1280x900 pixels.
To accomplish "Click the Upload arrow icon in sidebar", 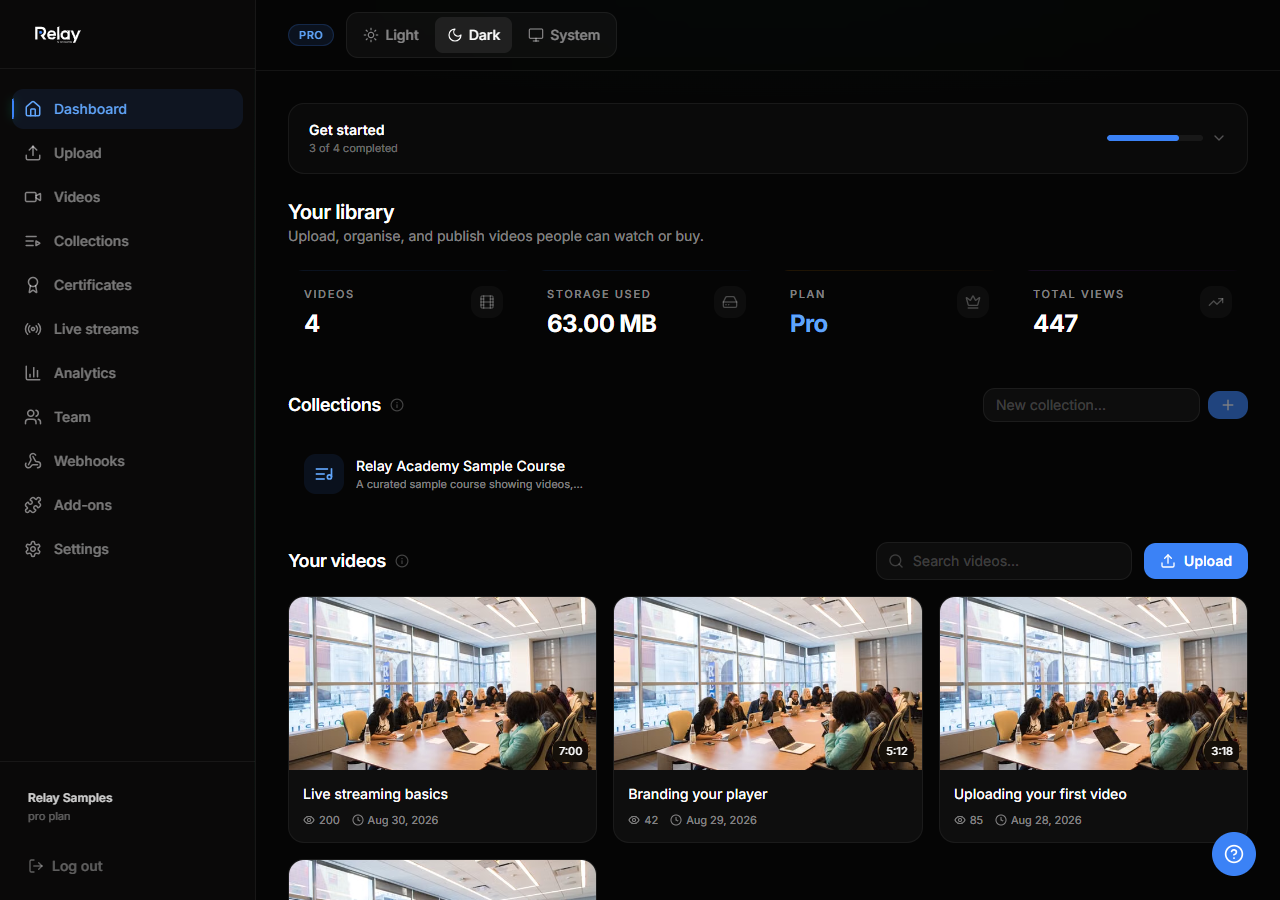I will click(33, 153).
